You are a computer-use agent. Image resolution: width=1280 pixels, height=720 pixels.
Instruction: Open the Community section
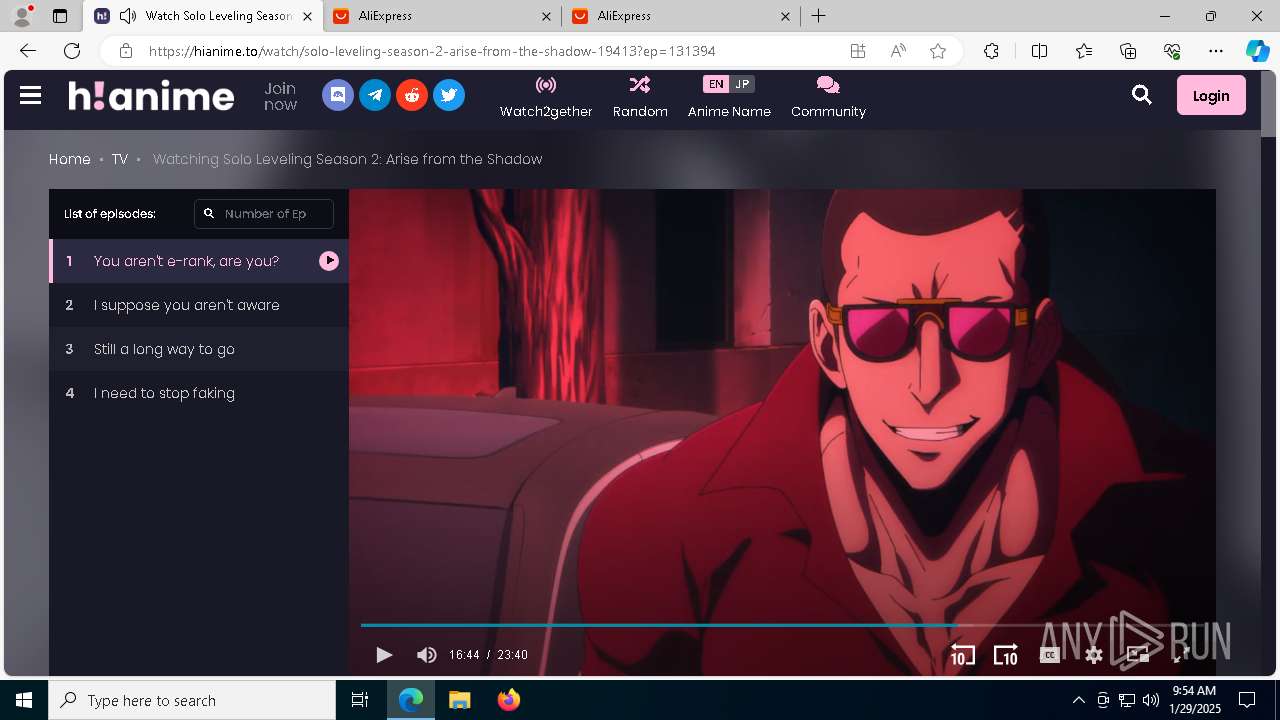tap(828, 97)
